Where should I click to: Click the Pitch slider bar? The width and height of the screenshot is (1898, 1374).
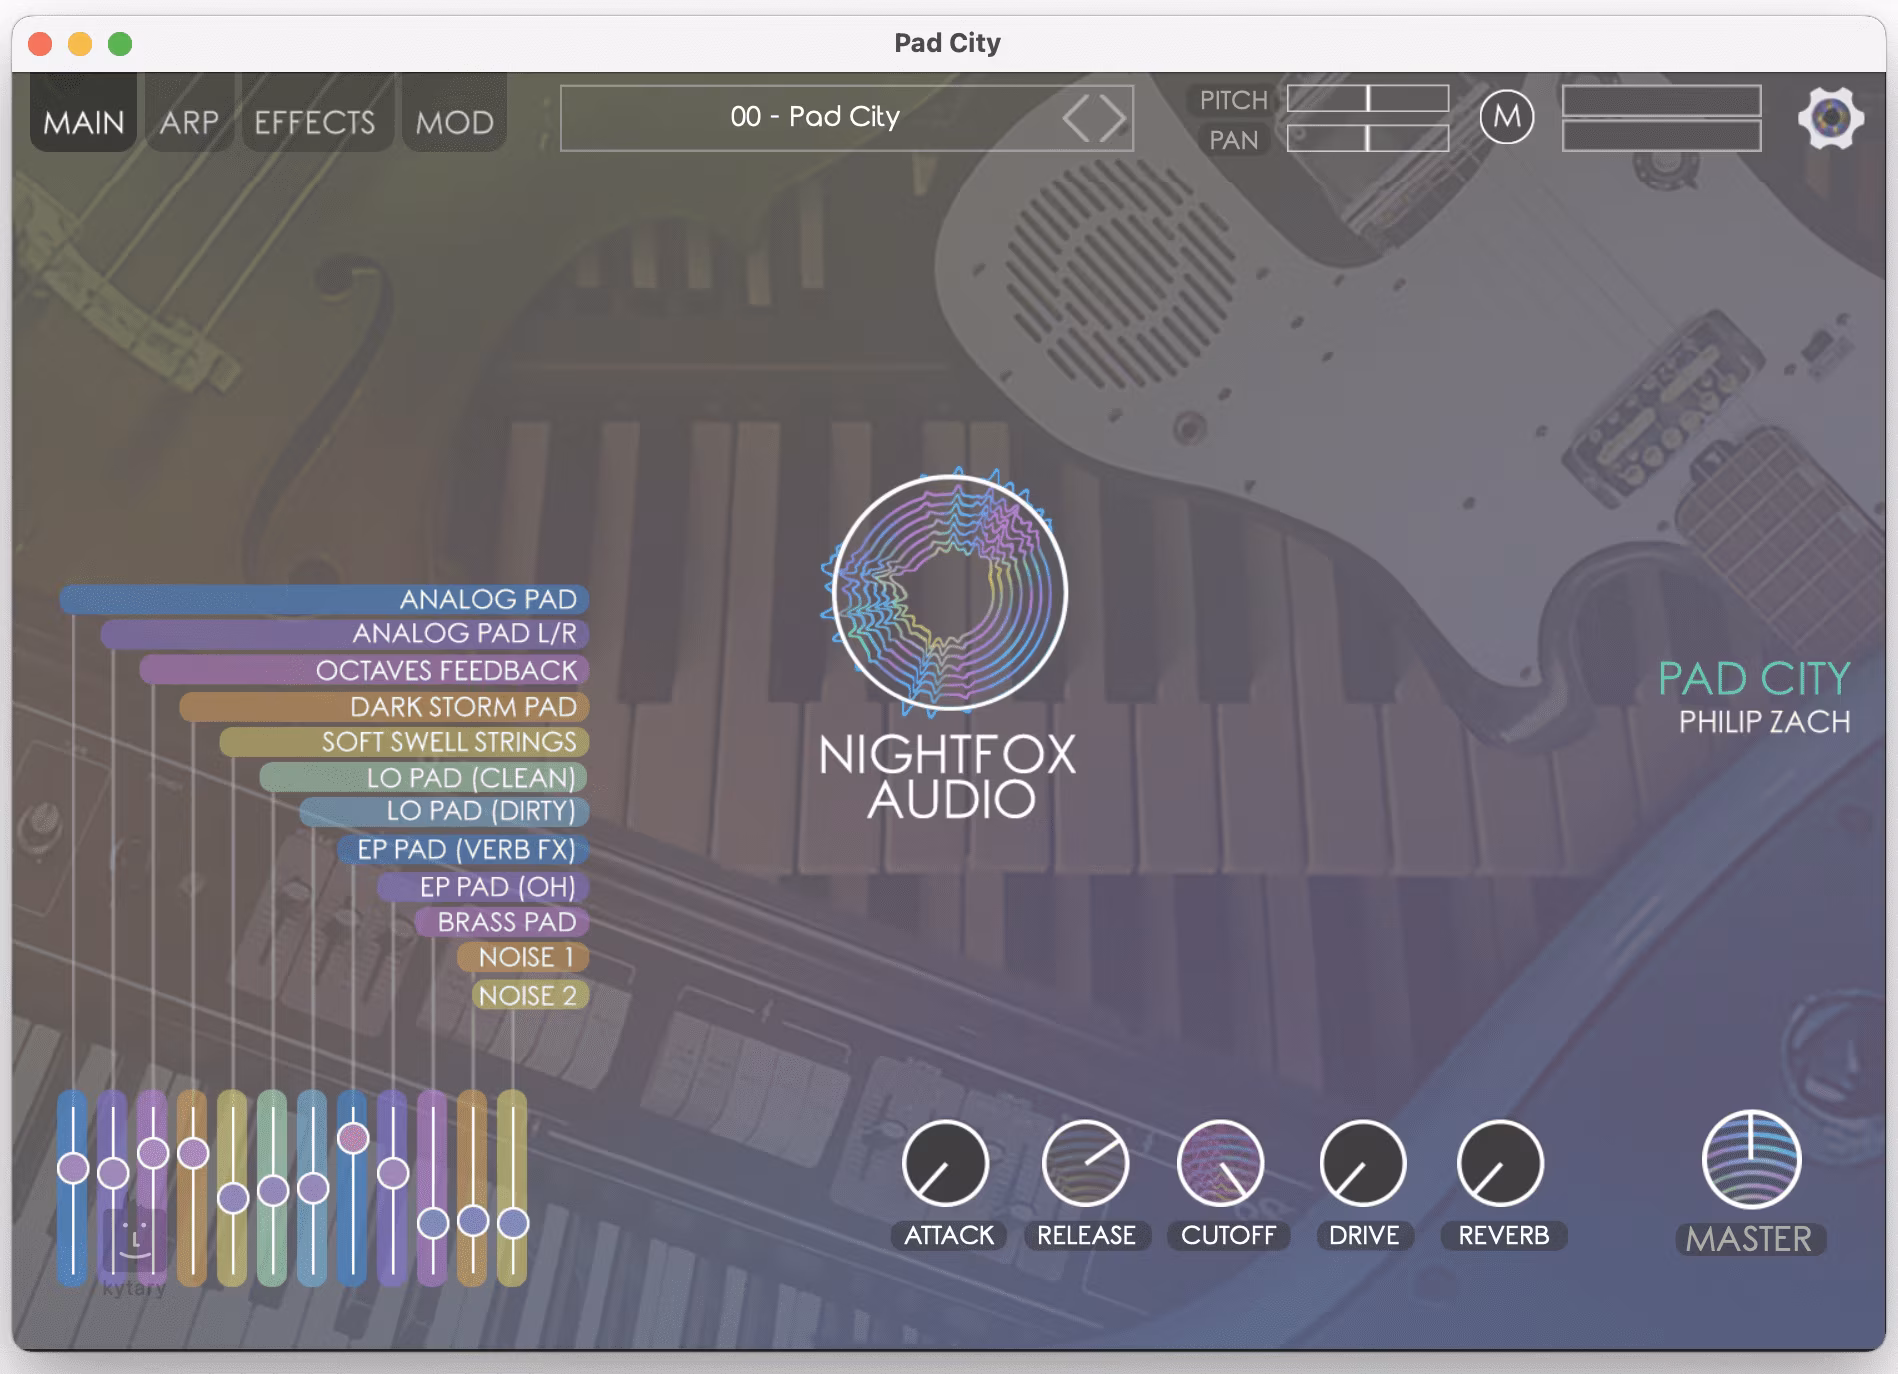1367,98
